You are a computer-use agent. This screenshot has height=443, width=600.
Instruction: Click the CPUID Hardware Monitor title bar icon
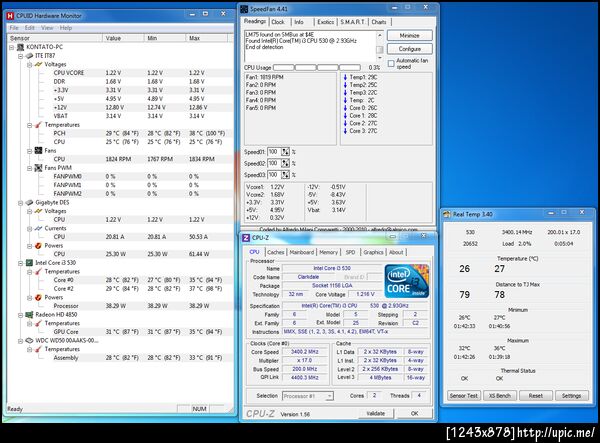pos(10,16)
